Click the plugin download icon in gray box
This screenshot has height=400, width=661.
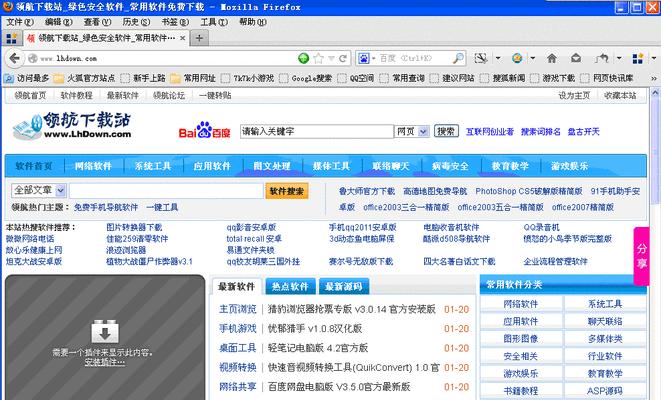point(105,332)
